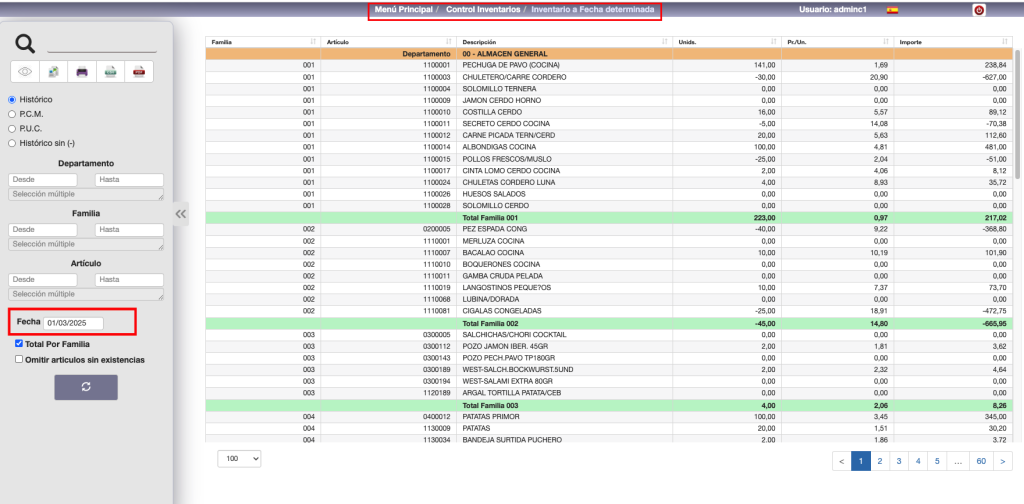This screenshot has height=504, width=1024.
Task: Collapse the filter sidebar with double chevron
Action: (181, 214)
